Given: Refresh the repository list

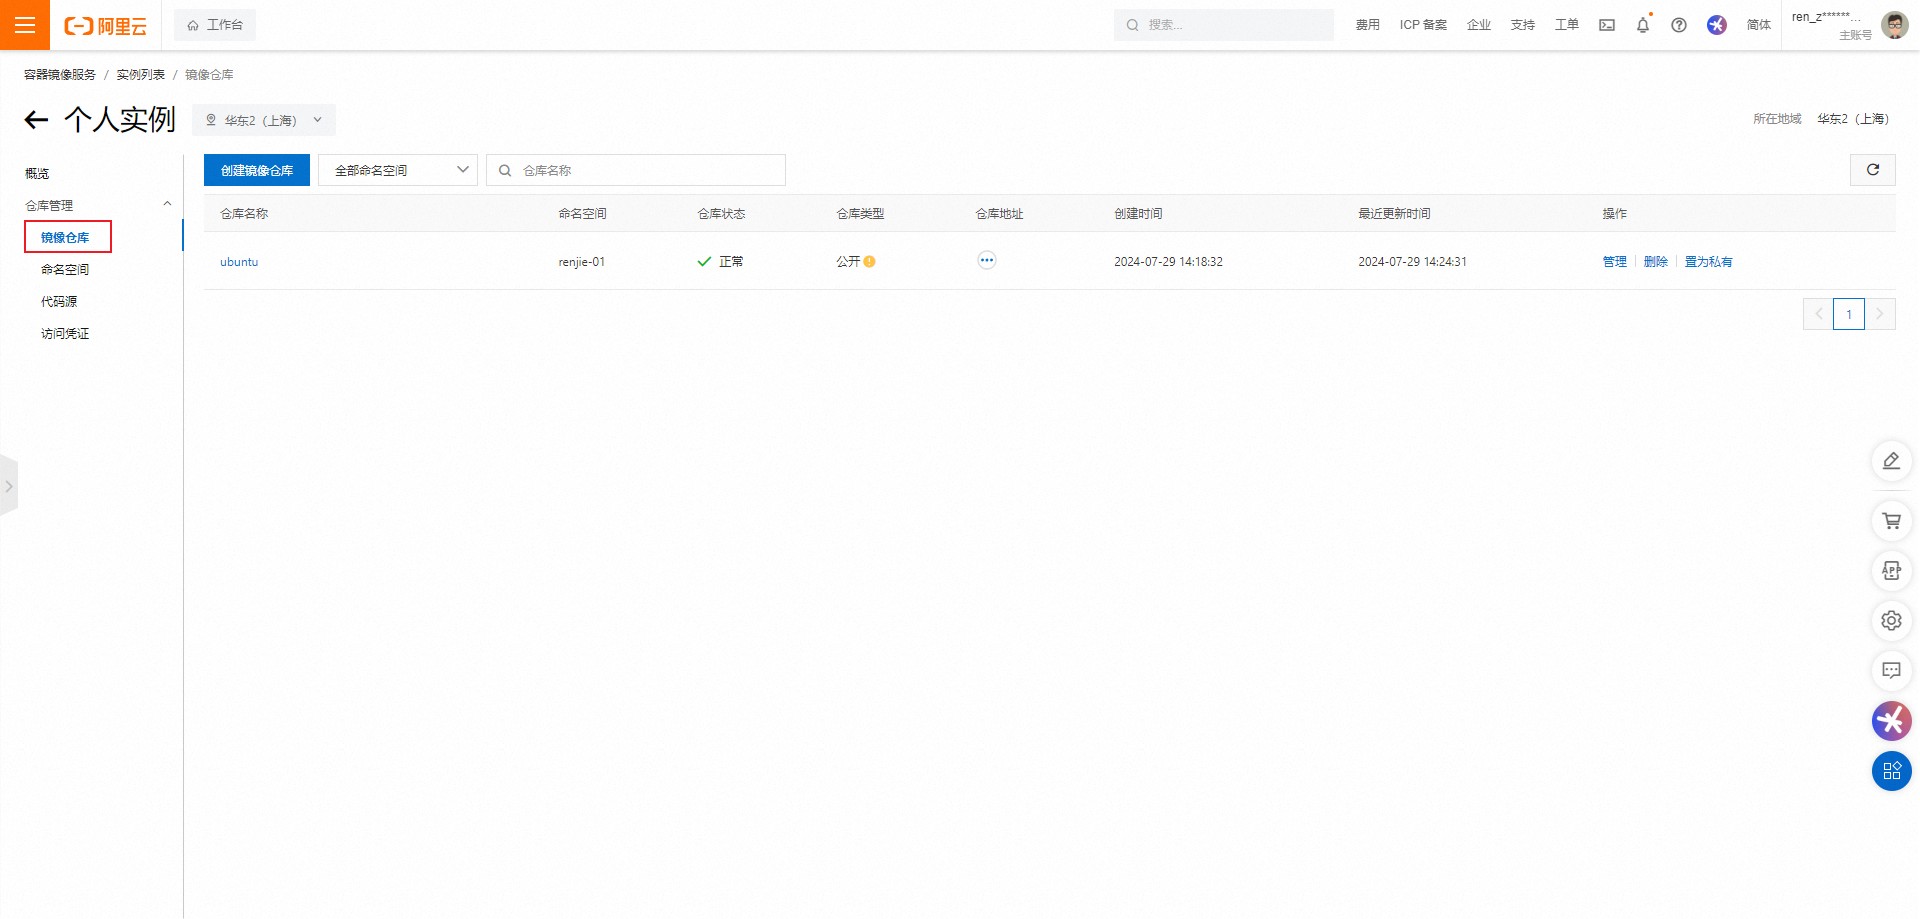Looking at the screenshot, I should point(1872,170).
